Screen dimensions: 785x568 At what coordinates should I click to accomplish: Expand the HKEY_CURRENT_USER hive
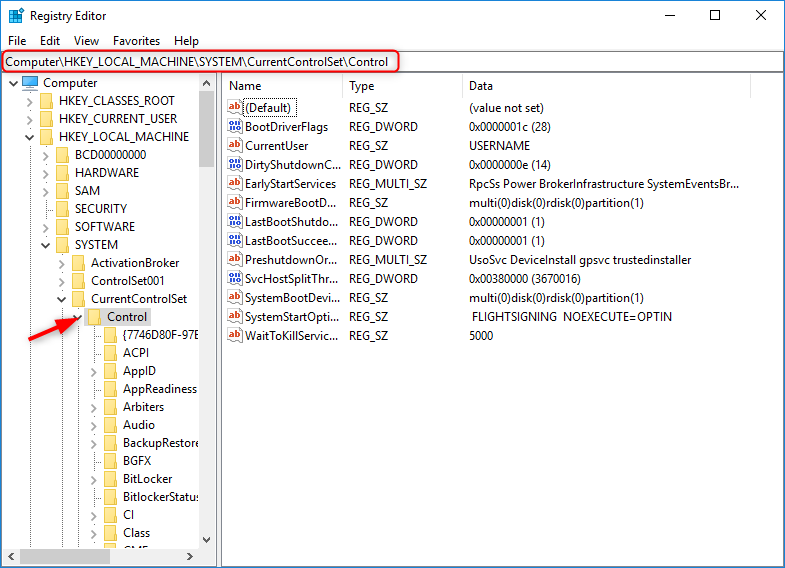pyautogui.click(x=29, y=119)
